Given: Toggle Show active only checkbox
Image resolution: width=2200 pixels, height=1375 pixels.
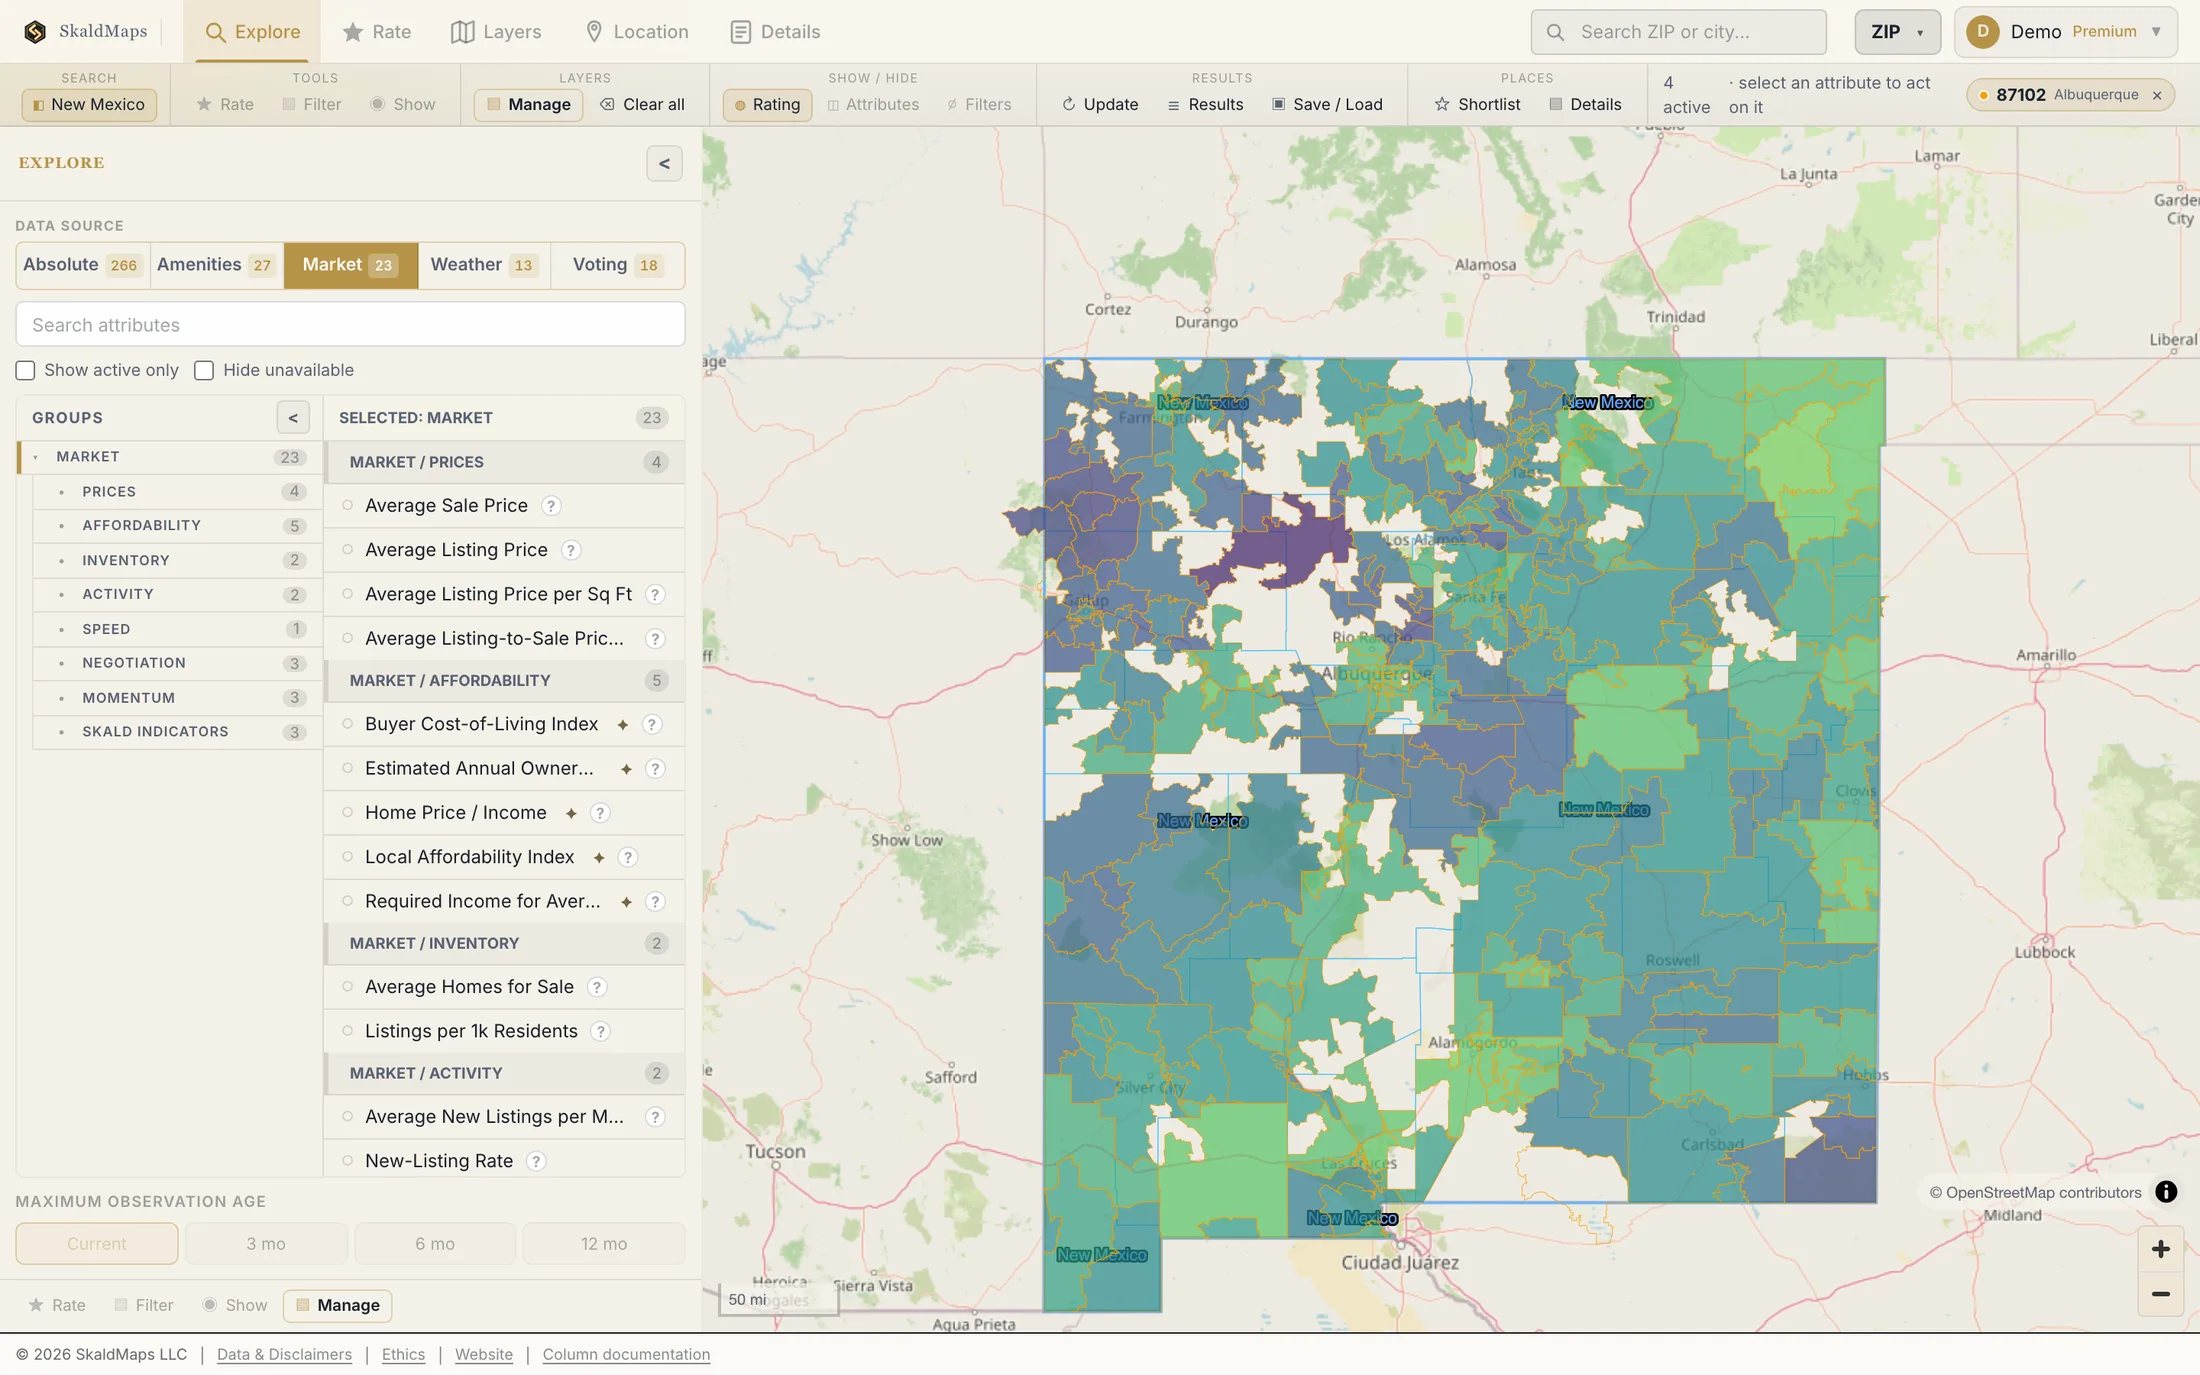Looking at the screenshot, I should (26, 371).
